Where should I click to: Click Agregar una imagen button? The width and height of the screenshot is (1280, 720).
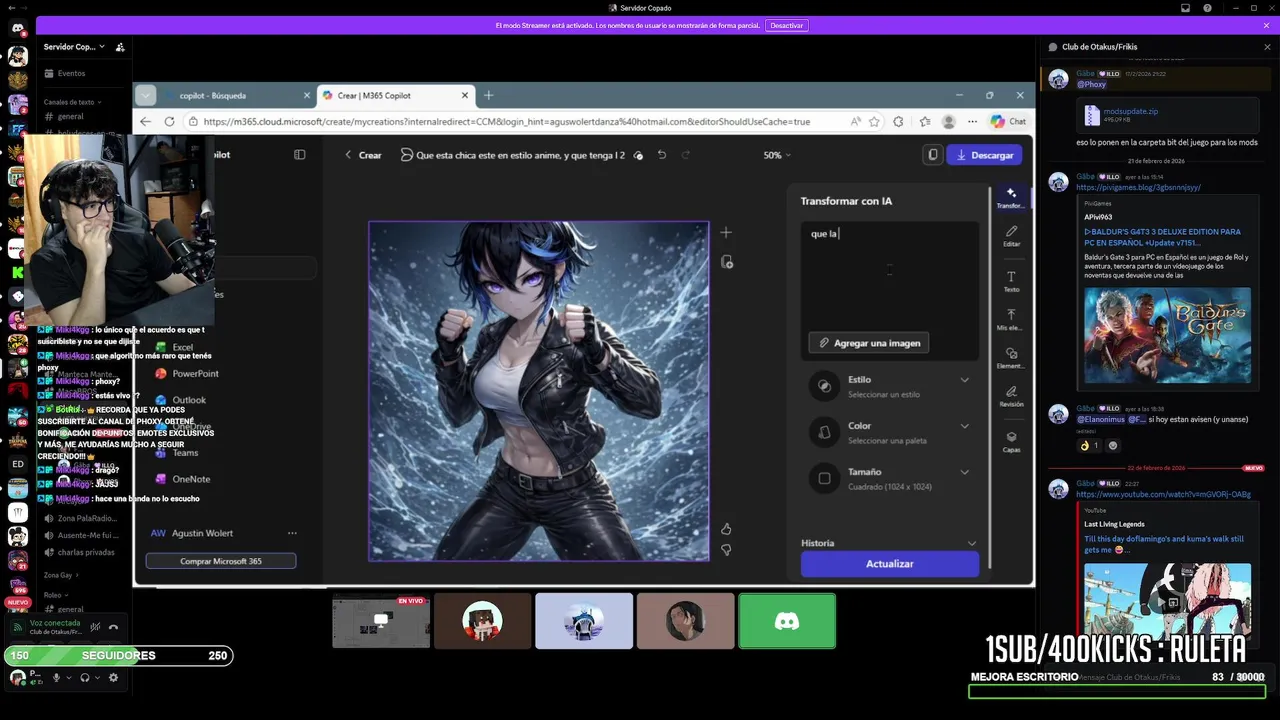[869, 343]
